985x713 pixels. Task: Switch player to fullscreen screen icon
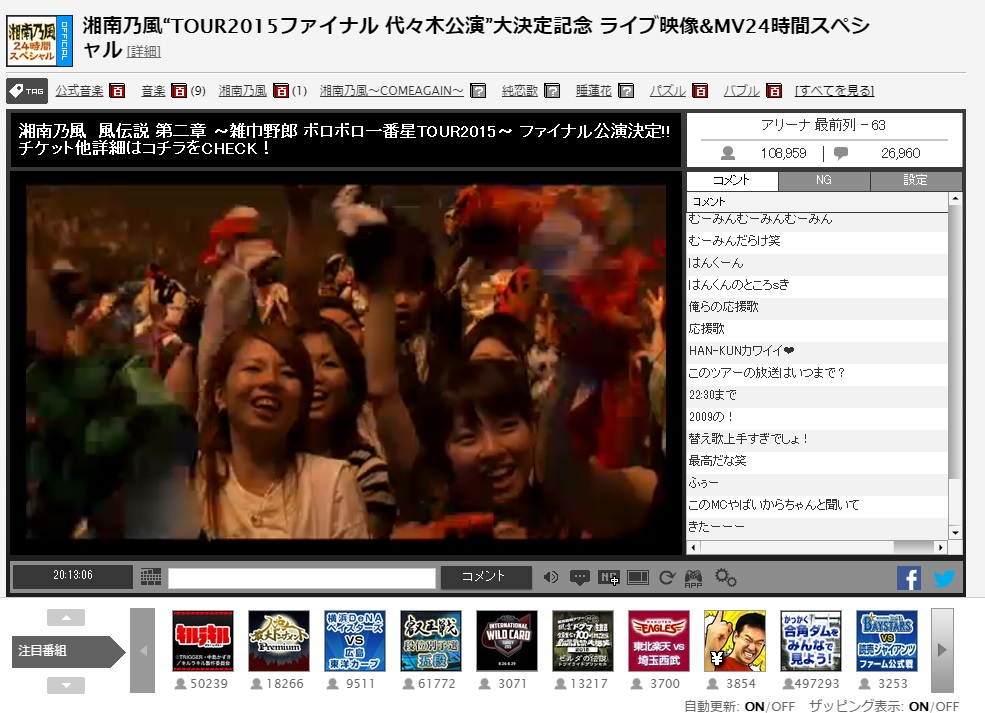(x=638, y=577)
